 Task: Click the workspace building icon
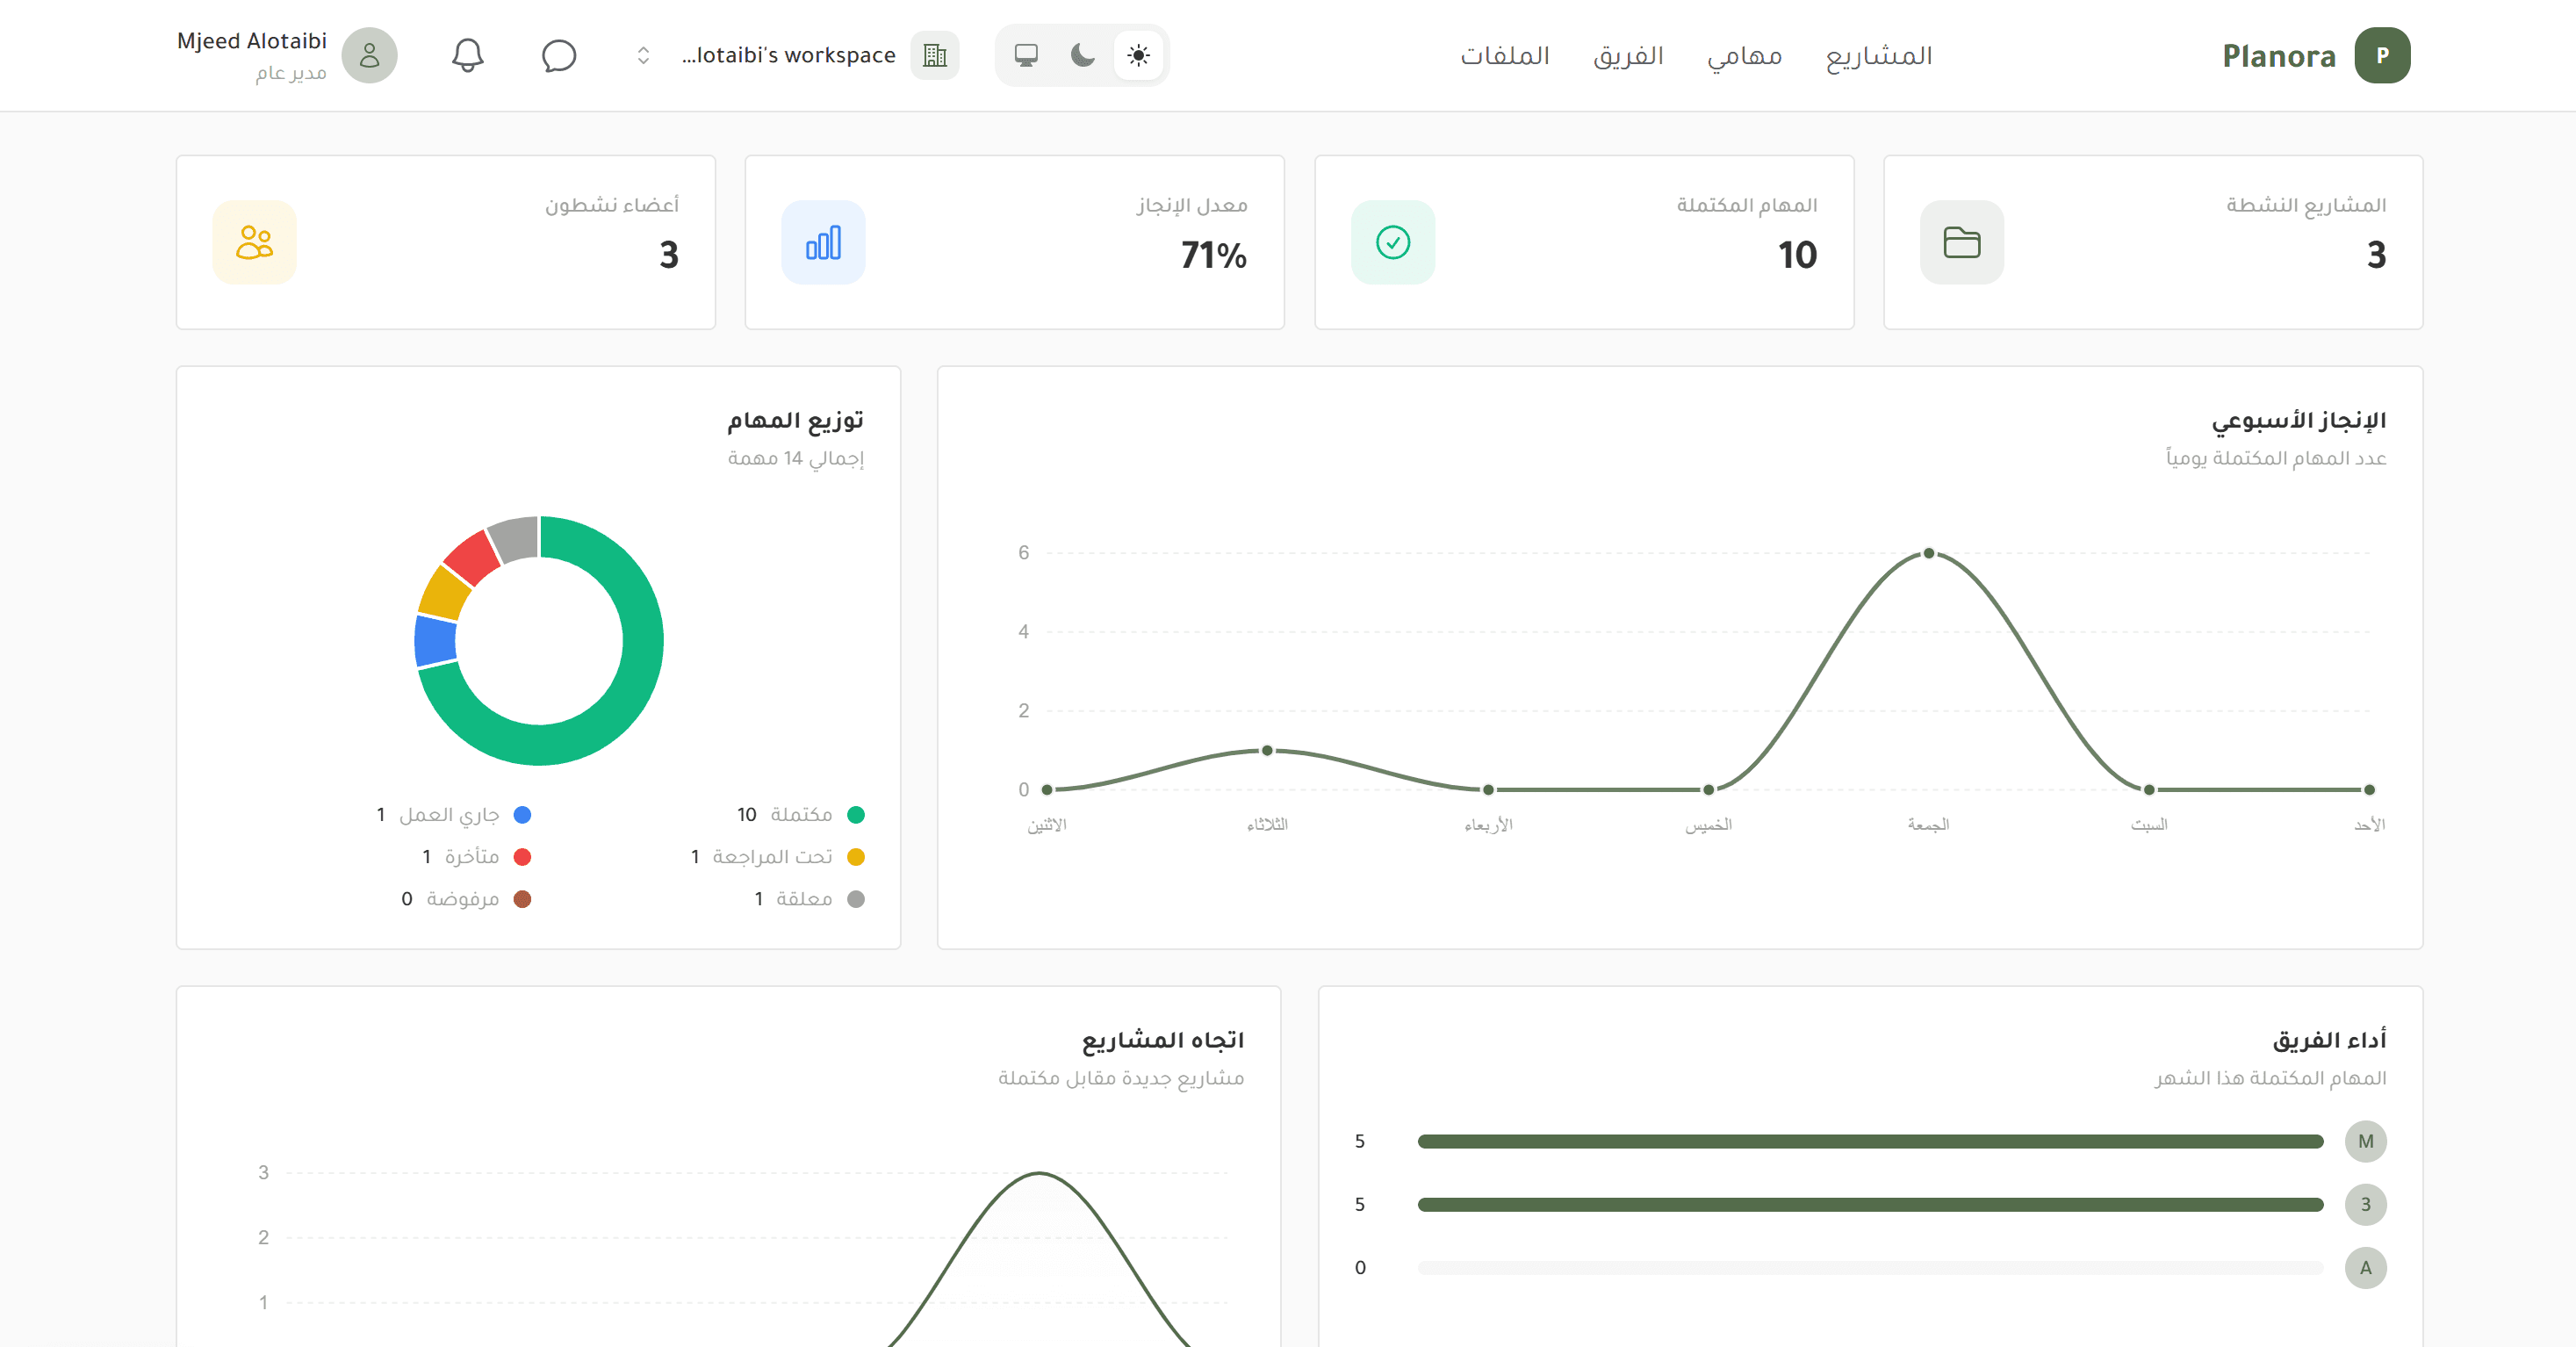click(x=935, y=55)
